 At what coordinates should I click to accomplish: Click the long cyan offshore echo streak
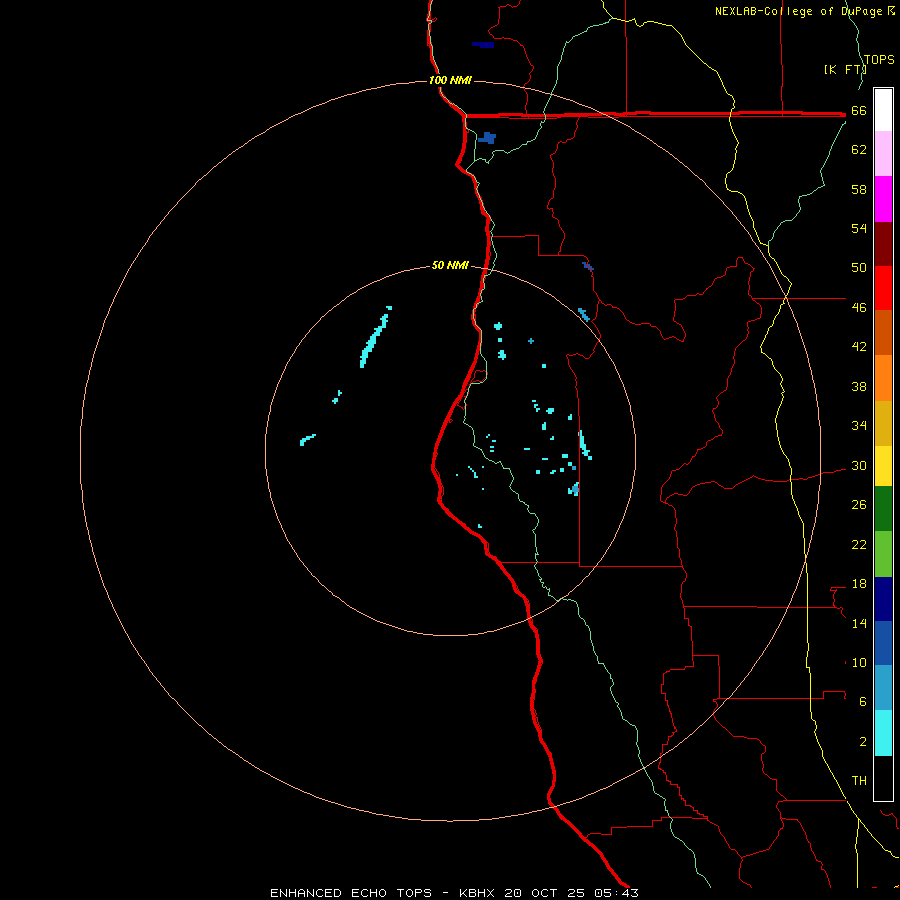click(x=375, y=338)
